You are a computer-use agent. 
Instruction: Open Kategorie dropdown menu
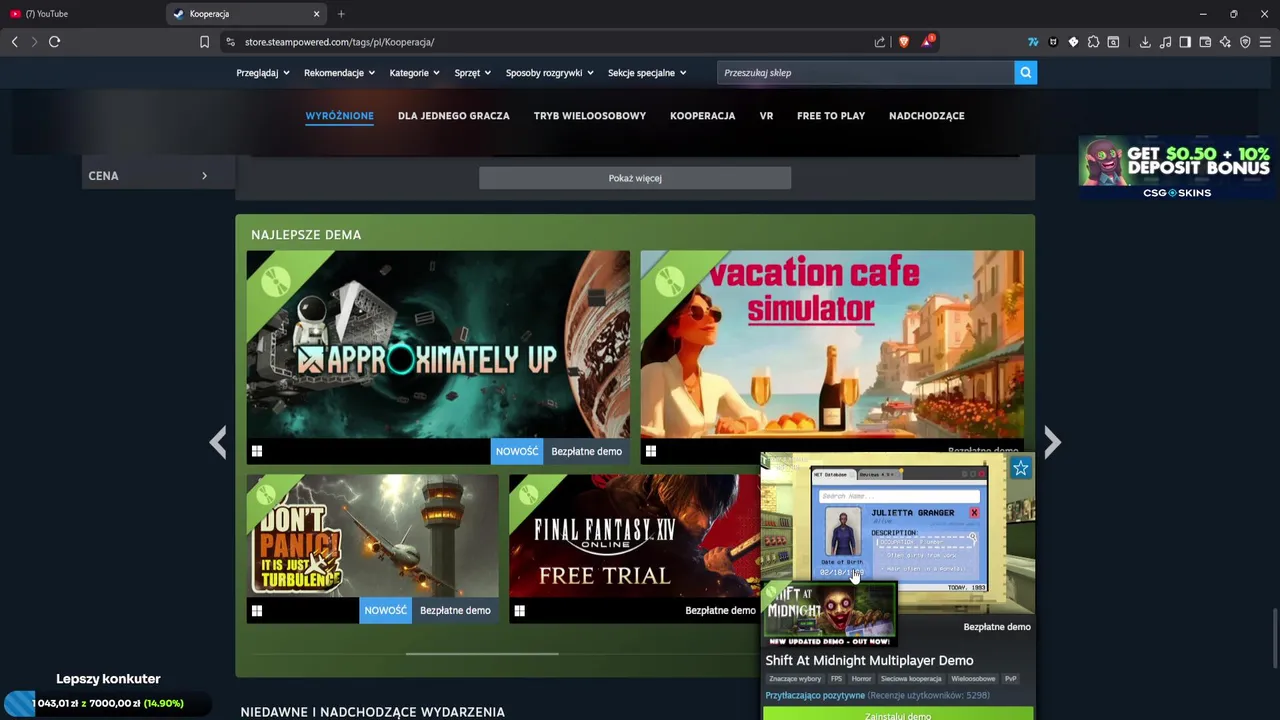[415, 73]
